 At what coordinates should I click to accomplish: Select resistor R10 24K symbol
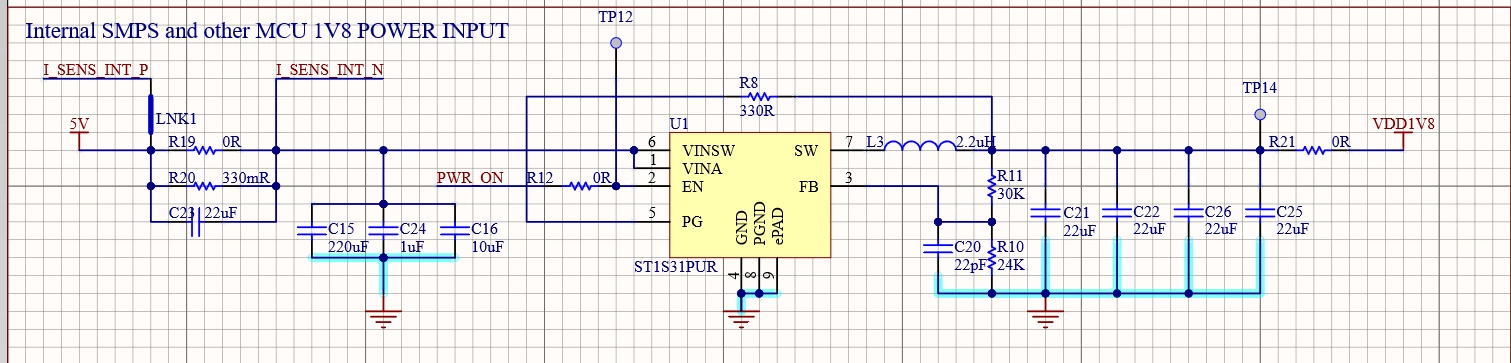[991, 257]
